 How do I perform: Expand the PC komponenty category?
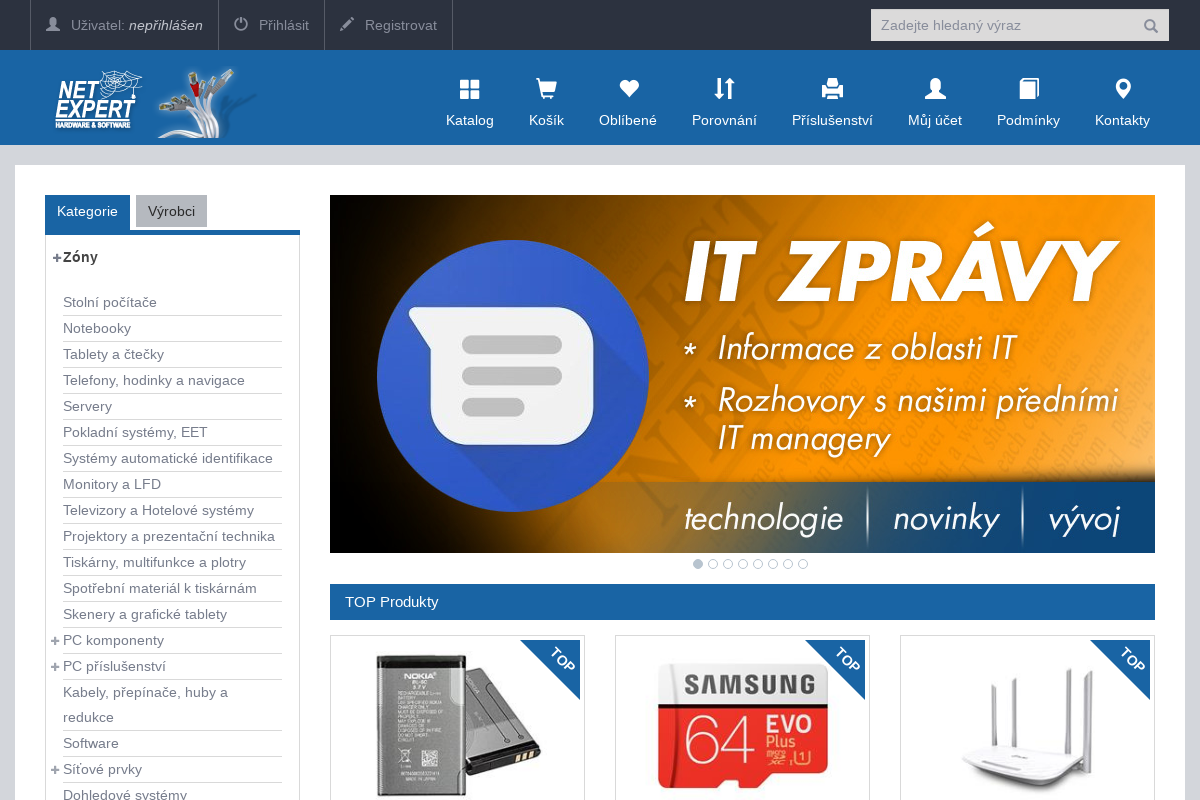point(55,640)
